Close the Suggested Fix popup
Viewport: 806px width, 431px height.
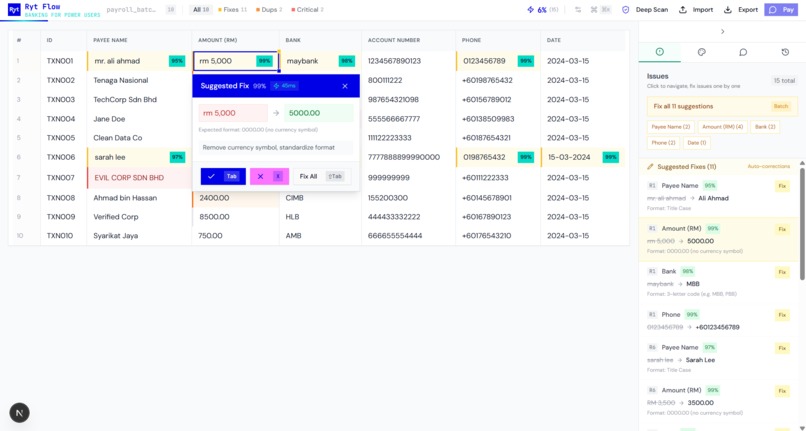pos(345,86)
